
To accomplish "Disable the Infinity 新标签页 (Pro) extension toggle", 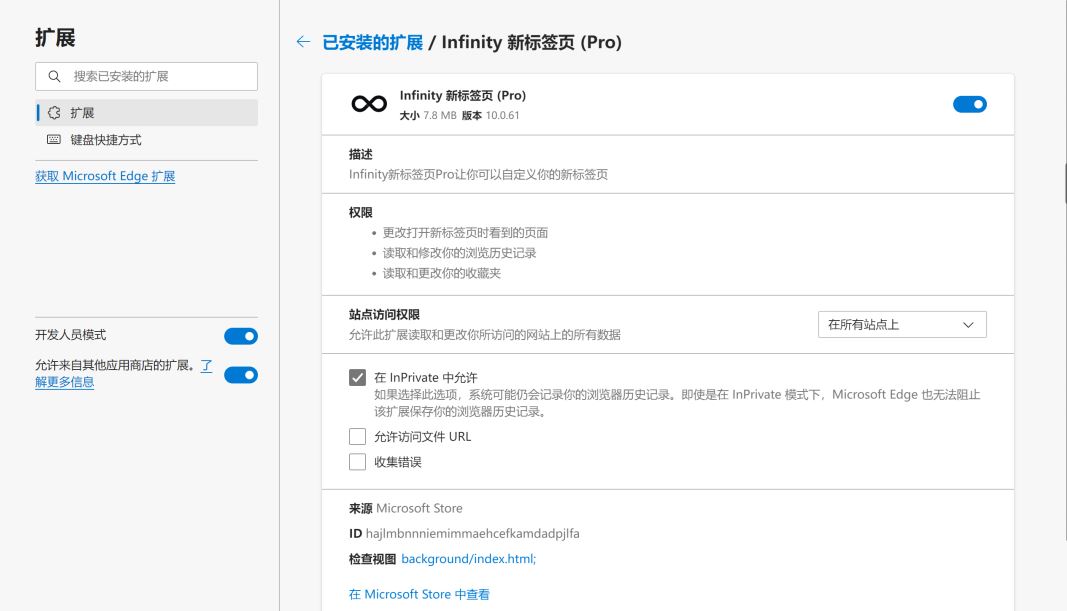I will click(x=970, y=104).
